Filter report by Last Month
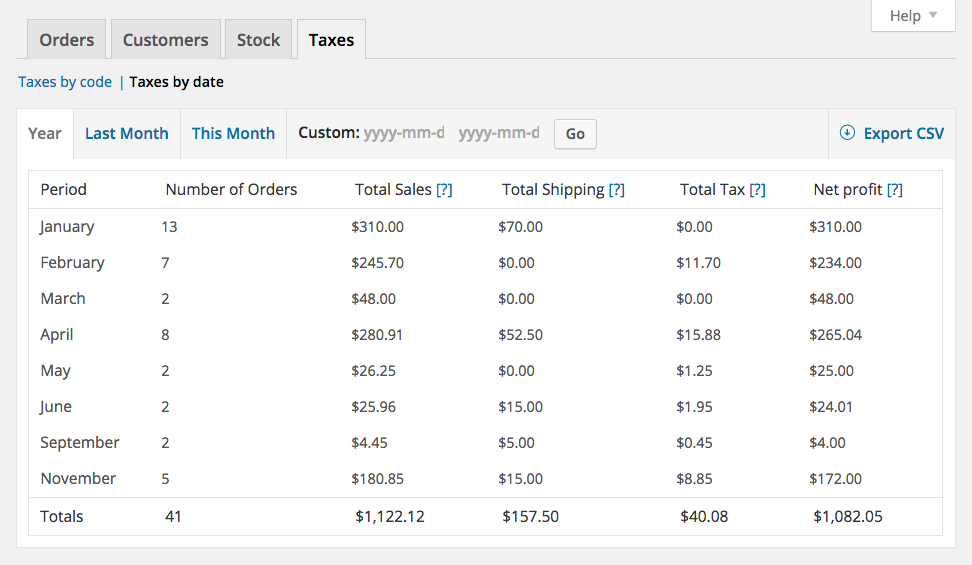Viewport: 972px width, 565px height. pos(127,133)
